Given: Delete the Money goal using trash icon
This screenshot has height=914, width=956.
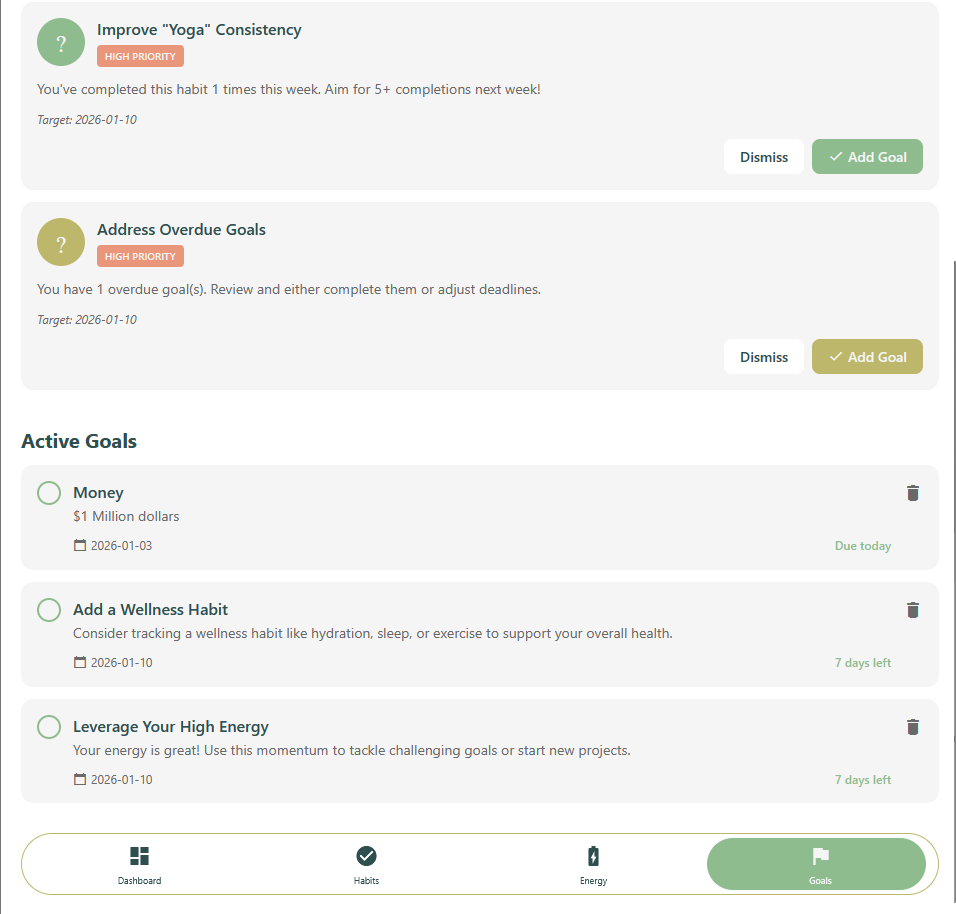Looking at the screenshot, I should pos(912,493).
